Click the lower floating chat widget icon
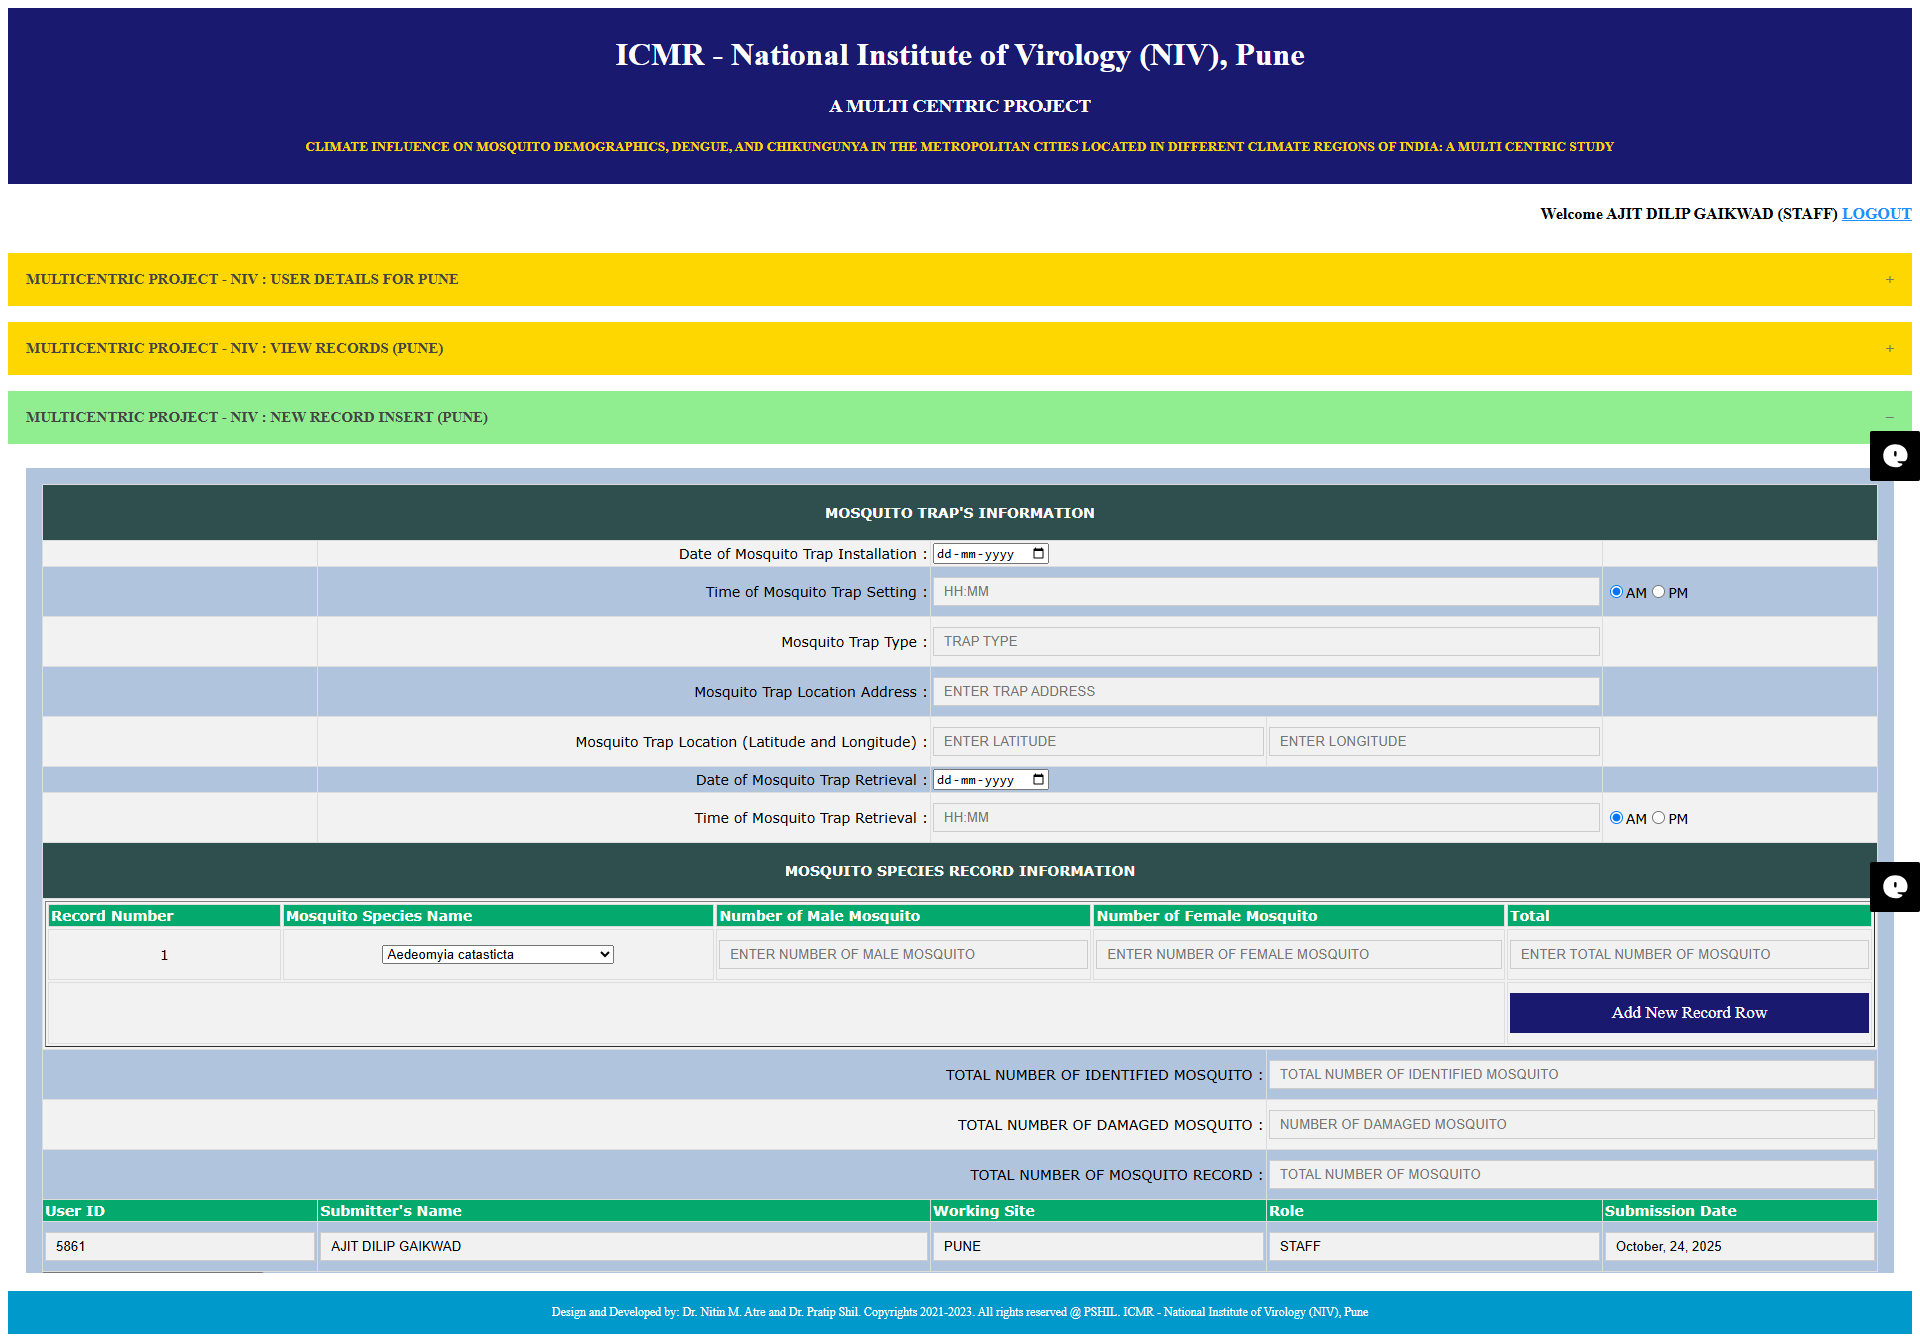Screen dimensions: 1920x1342 (x=1894, y=887)
